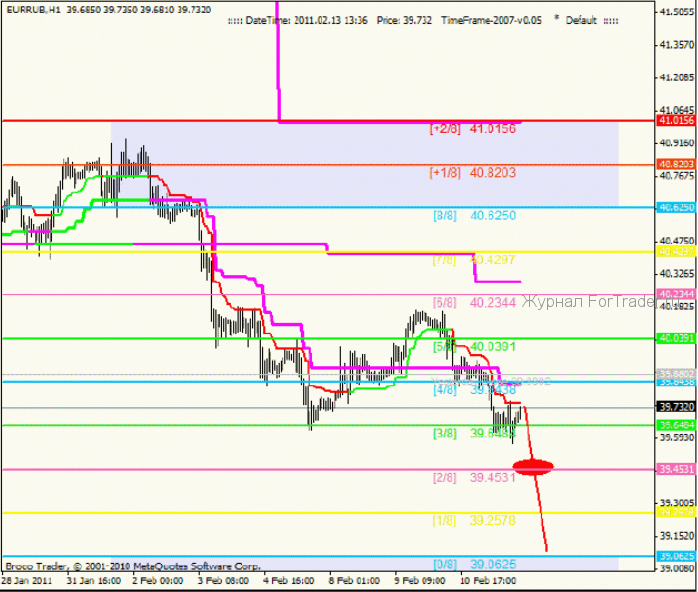
Task: Click the red 41.0156 price tag
Action: point(676,120)
